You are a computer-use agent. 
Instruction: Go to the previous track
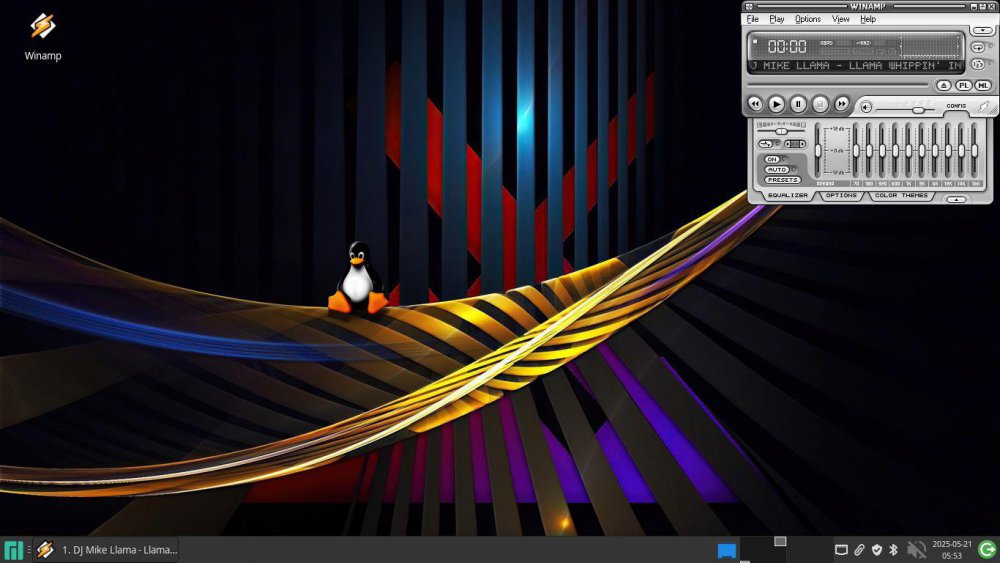755,104
